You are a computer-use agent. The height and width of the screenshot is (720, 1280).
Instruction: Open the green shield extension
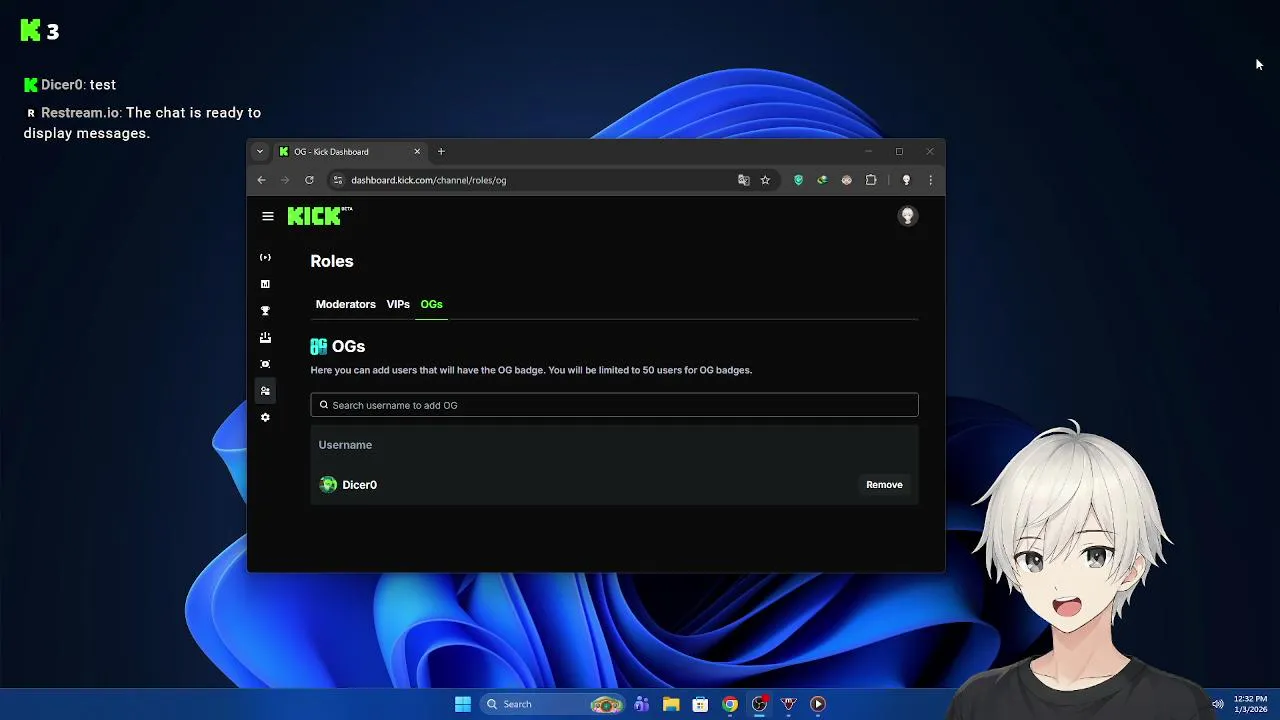tap(798, 180)
